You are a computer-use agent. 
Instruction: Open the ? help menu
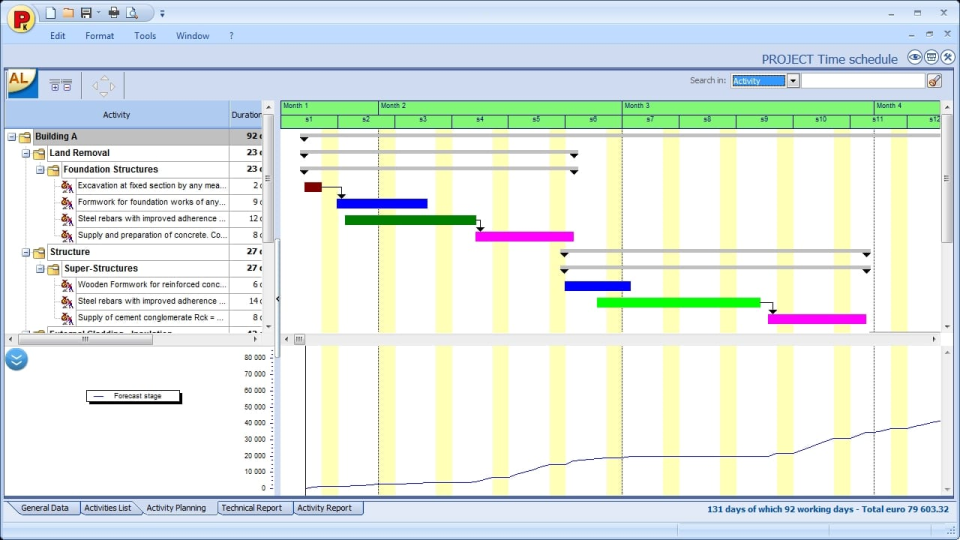tap(231, 36)
